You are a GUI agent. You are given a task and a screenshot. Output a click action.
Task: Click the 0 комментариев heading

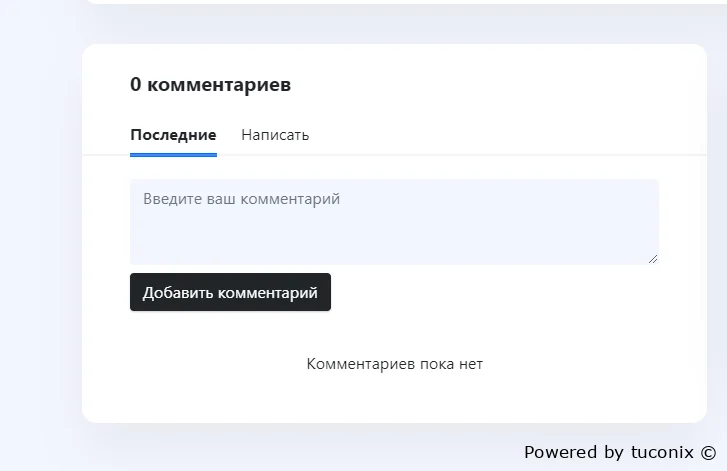coord(210,85)
